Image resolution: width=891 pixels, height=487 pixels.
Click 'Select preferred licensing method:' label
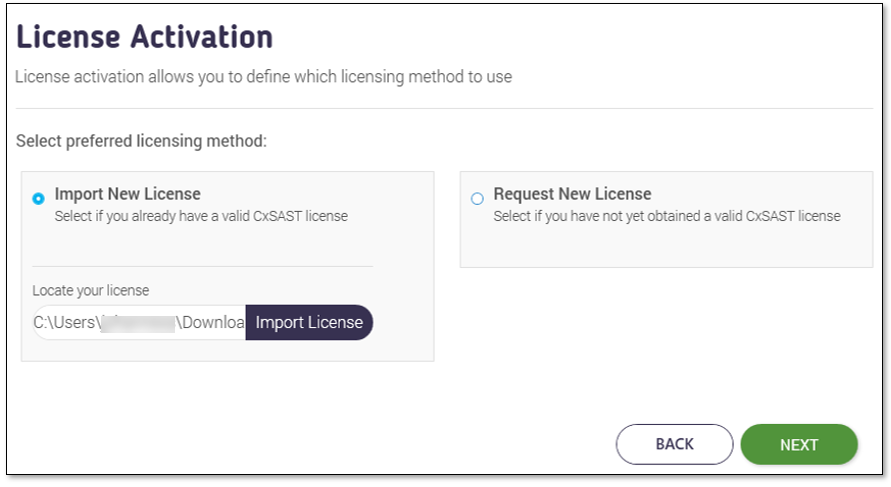pos(141,141)
